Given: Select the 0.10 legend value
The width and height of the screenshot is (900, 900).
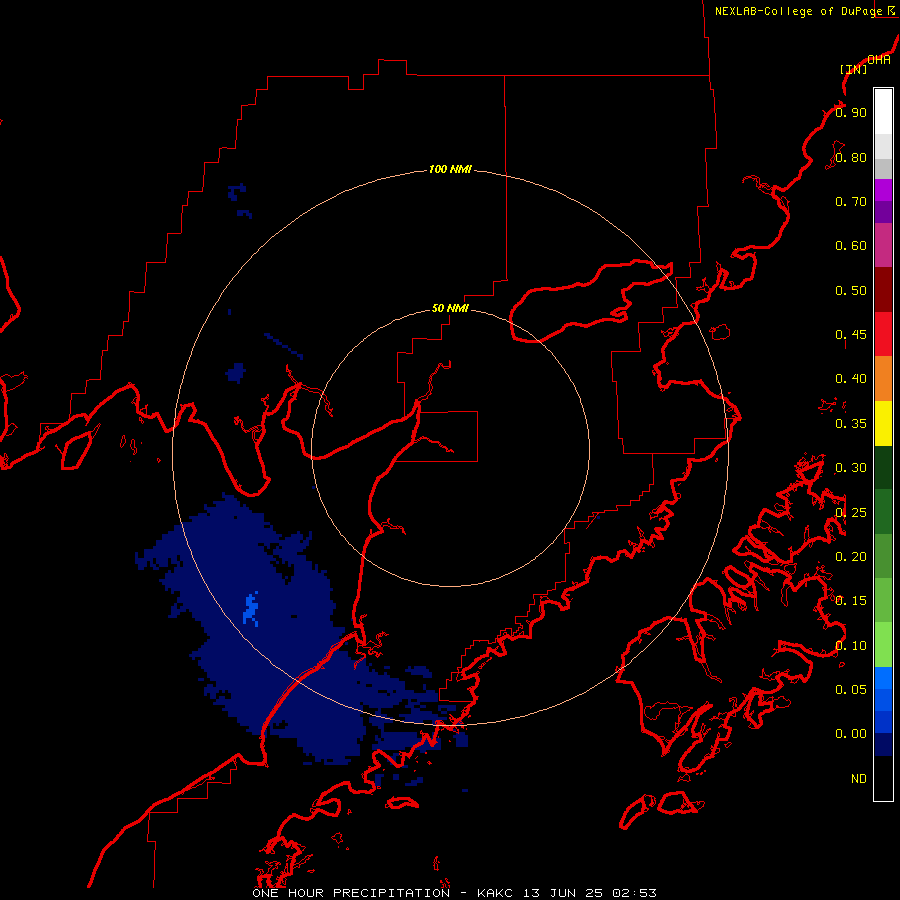Looking at the screenshot, I should coord(851,646).
